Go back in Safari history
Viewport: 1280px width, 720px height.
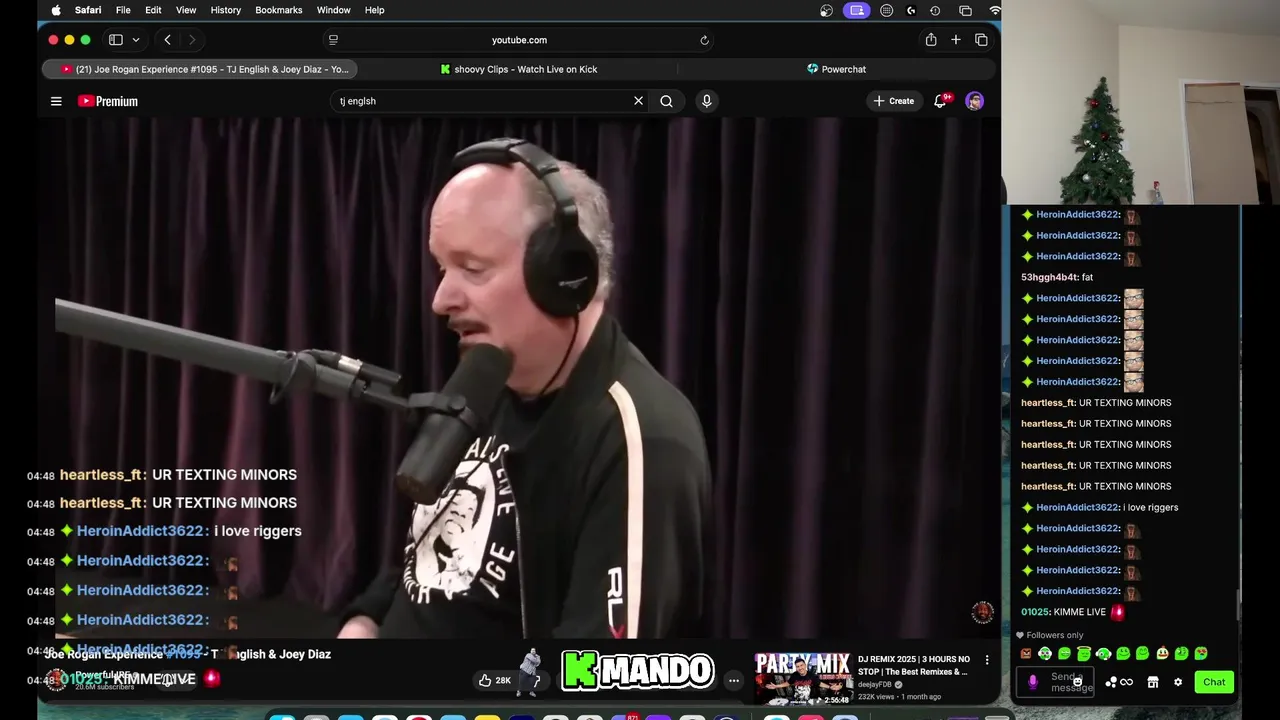tap(167, 40)
